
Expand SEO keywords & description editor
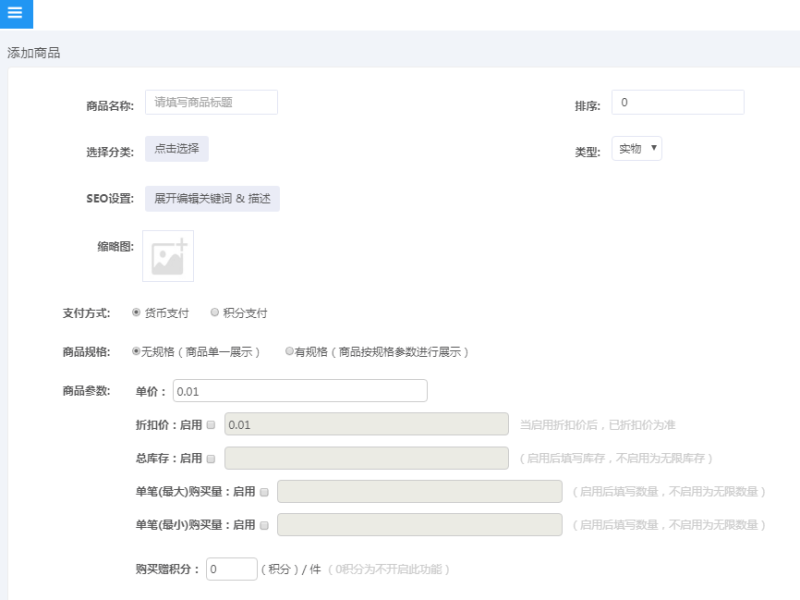point(212,198)
